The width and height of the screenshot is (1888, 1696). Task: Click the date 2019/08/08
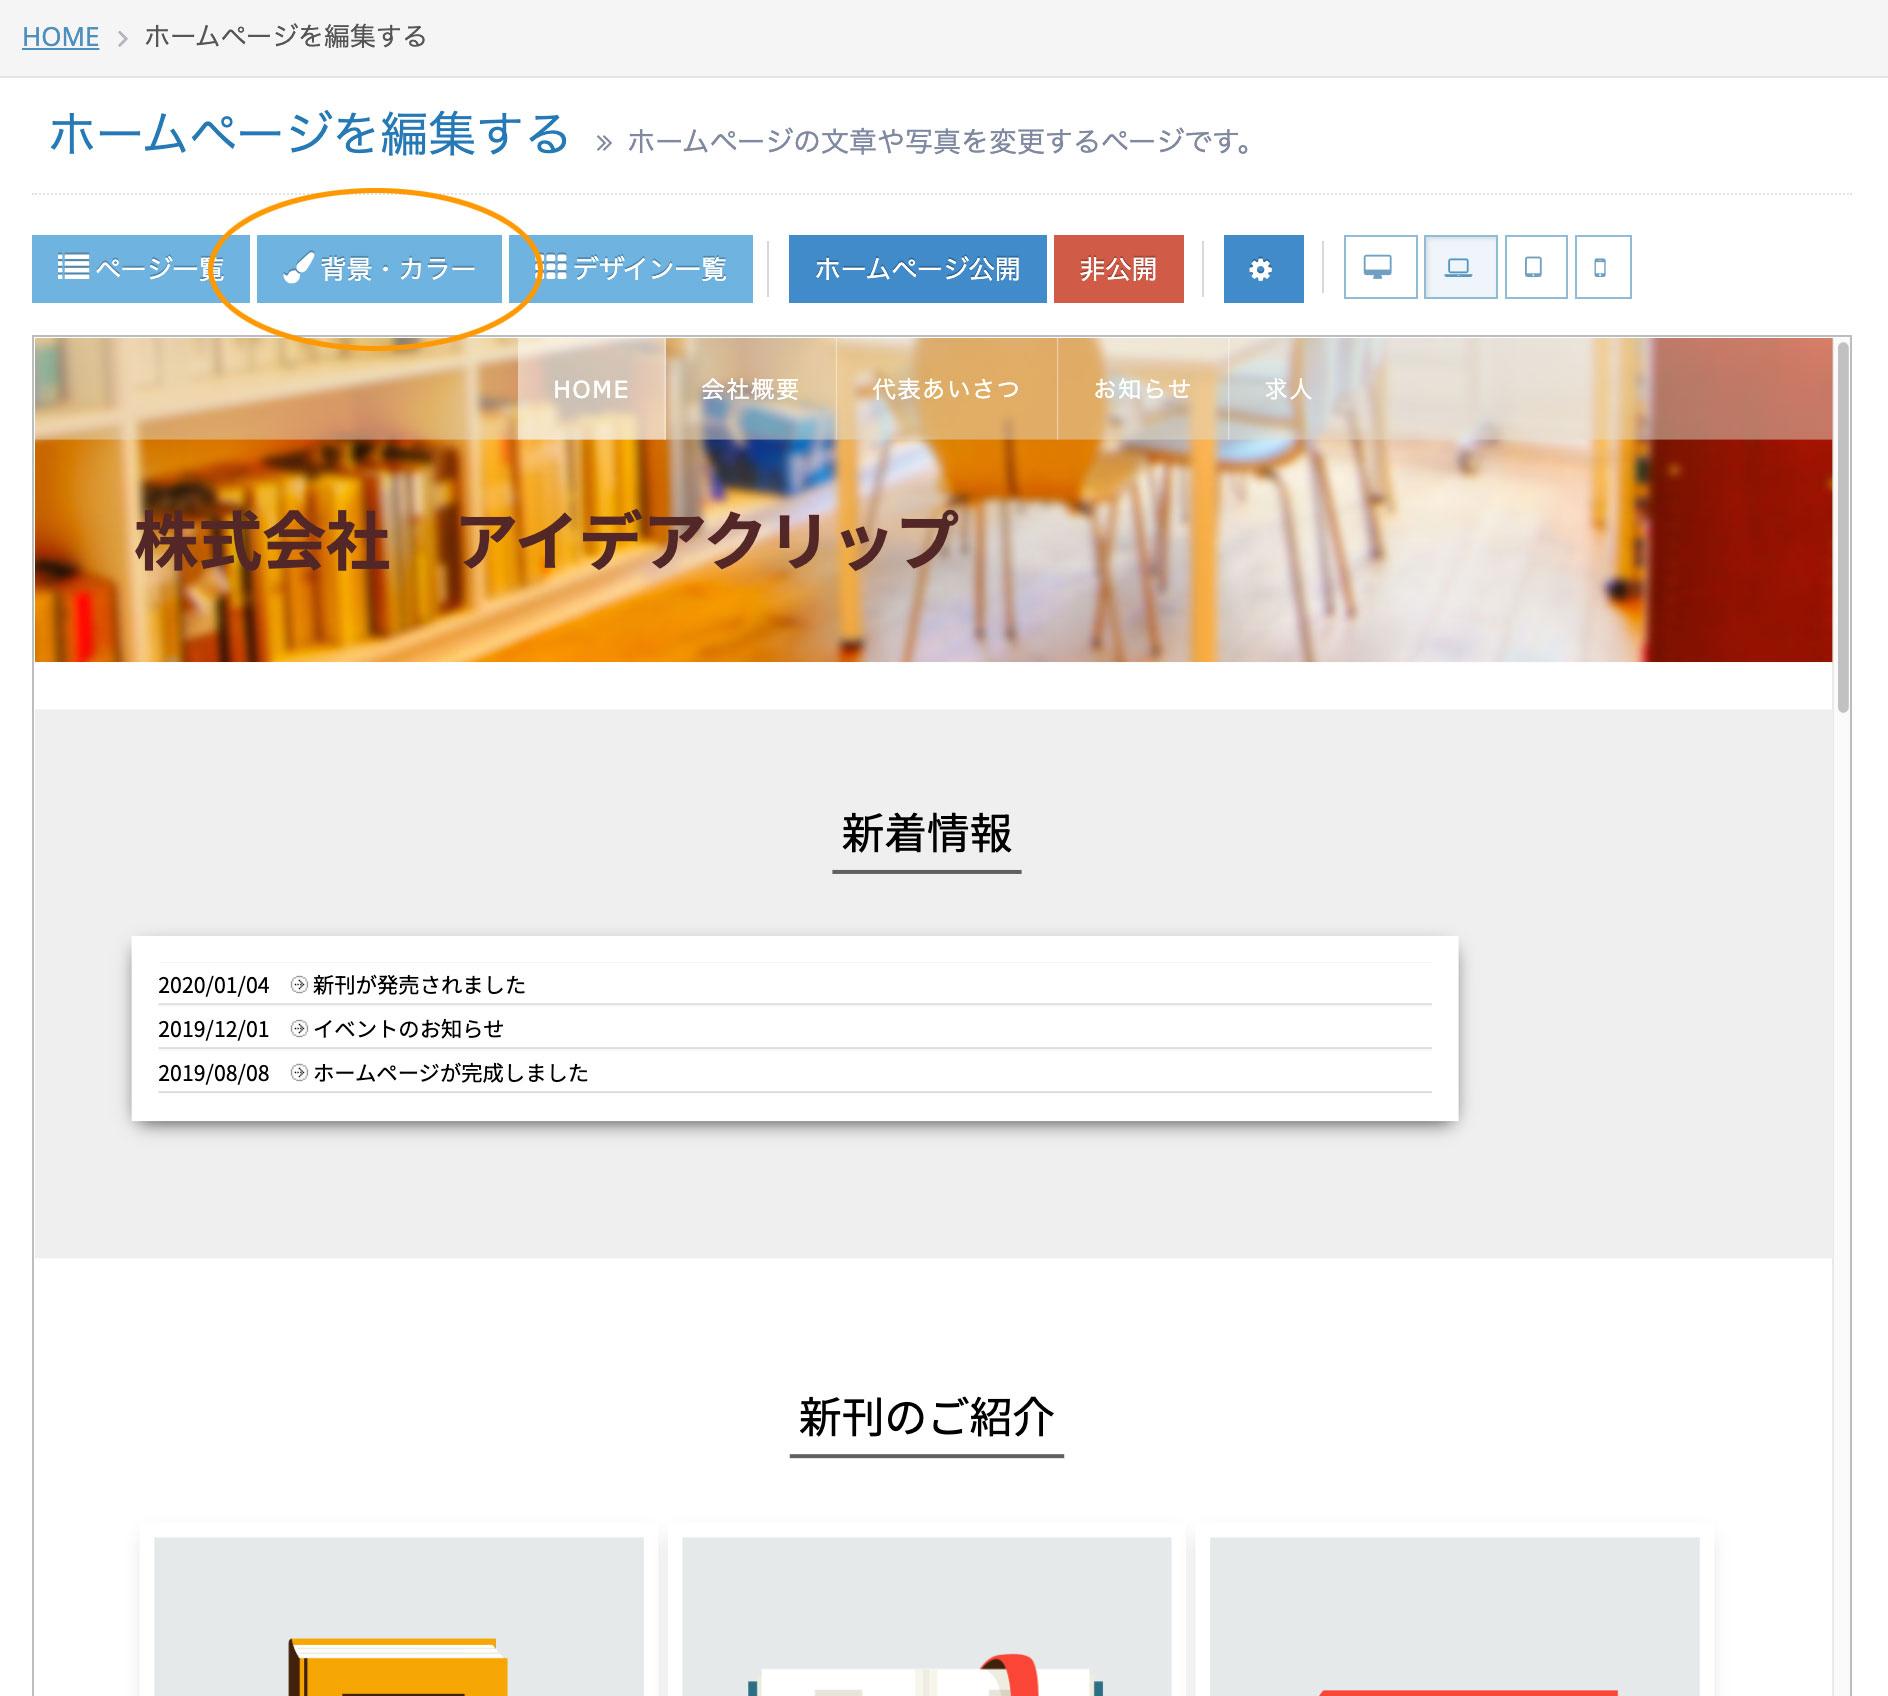tap(214, 1073)
